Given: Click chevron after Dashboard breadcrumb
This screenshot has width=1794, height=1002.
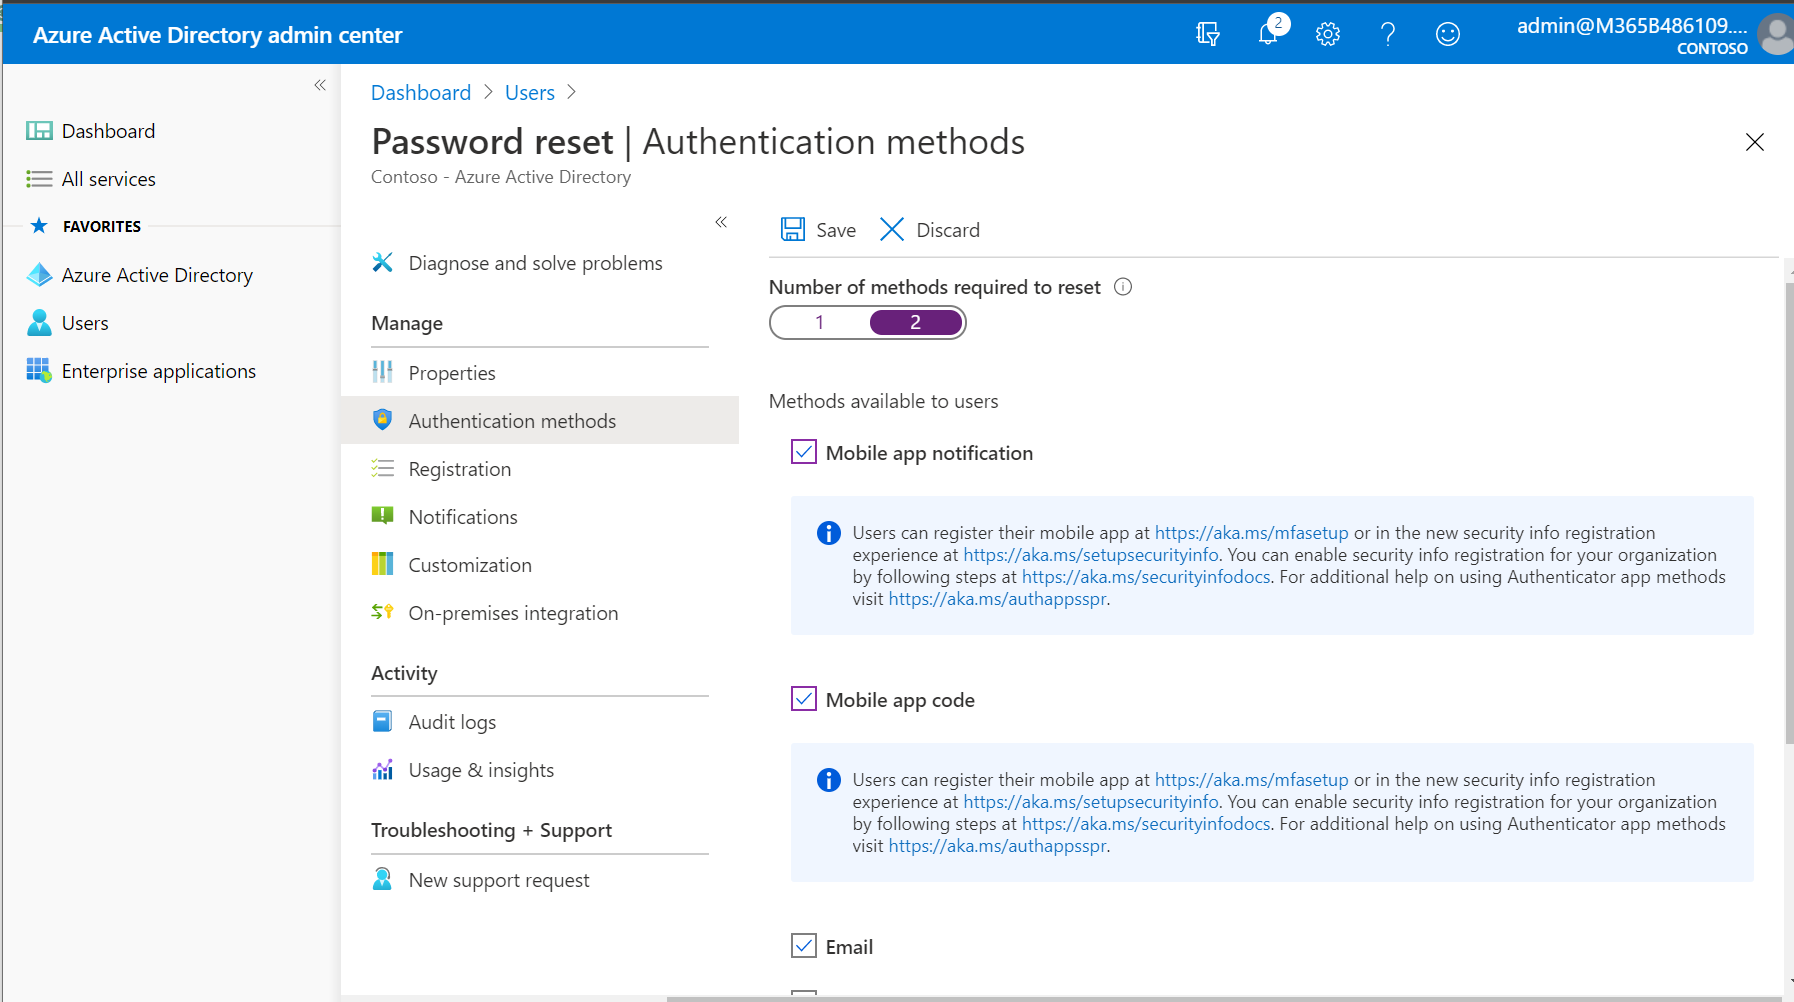Looking at the screenshot, I should coord(488,92).
